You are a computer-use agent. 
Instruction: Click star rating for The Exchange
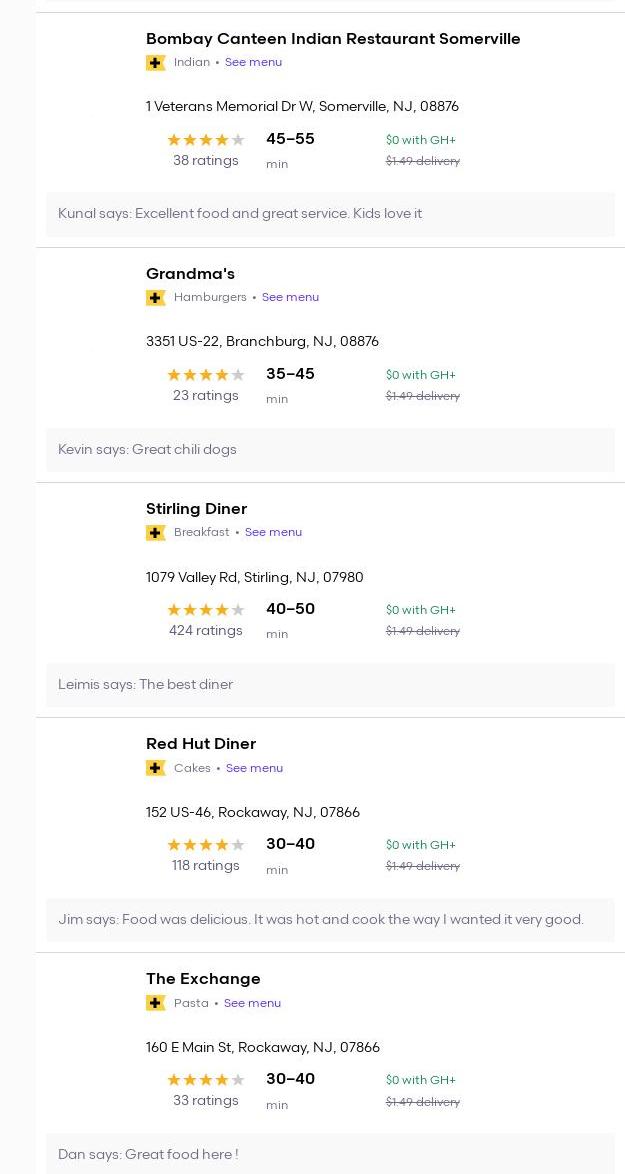(205, 1080)
